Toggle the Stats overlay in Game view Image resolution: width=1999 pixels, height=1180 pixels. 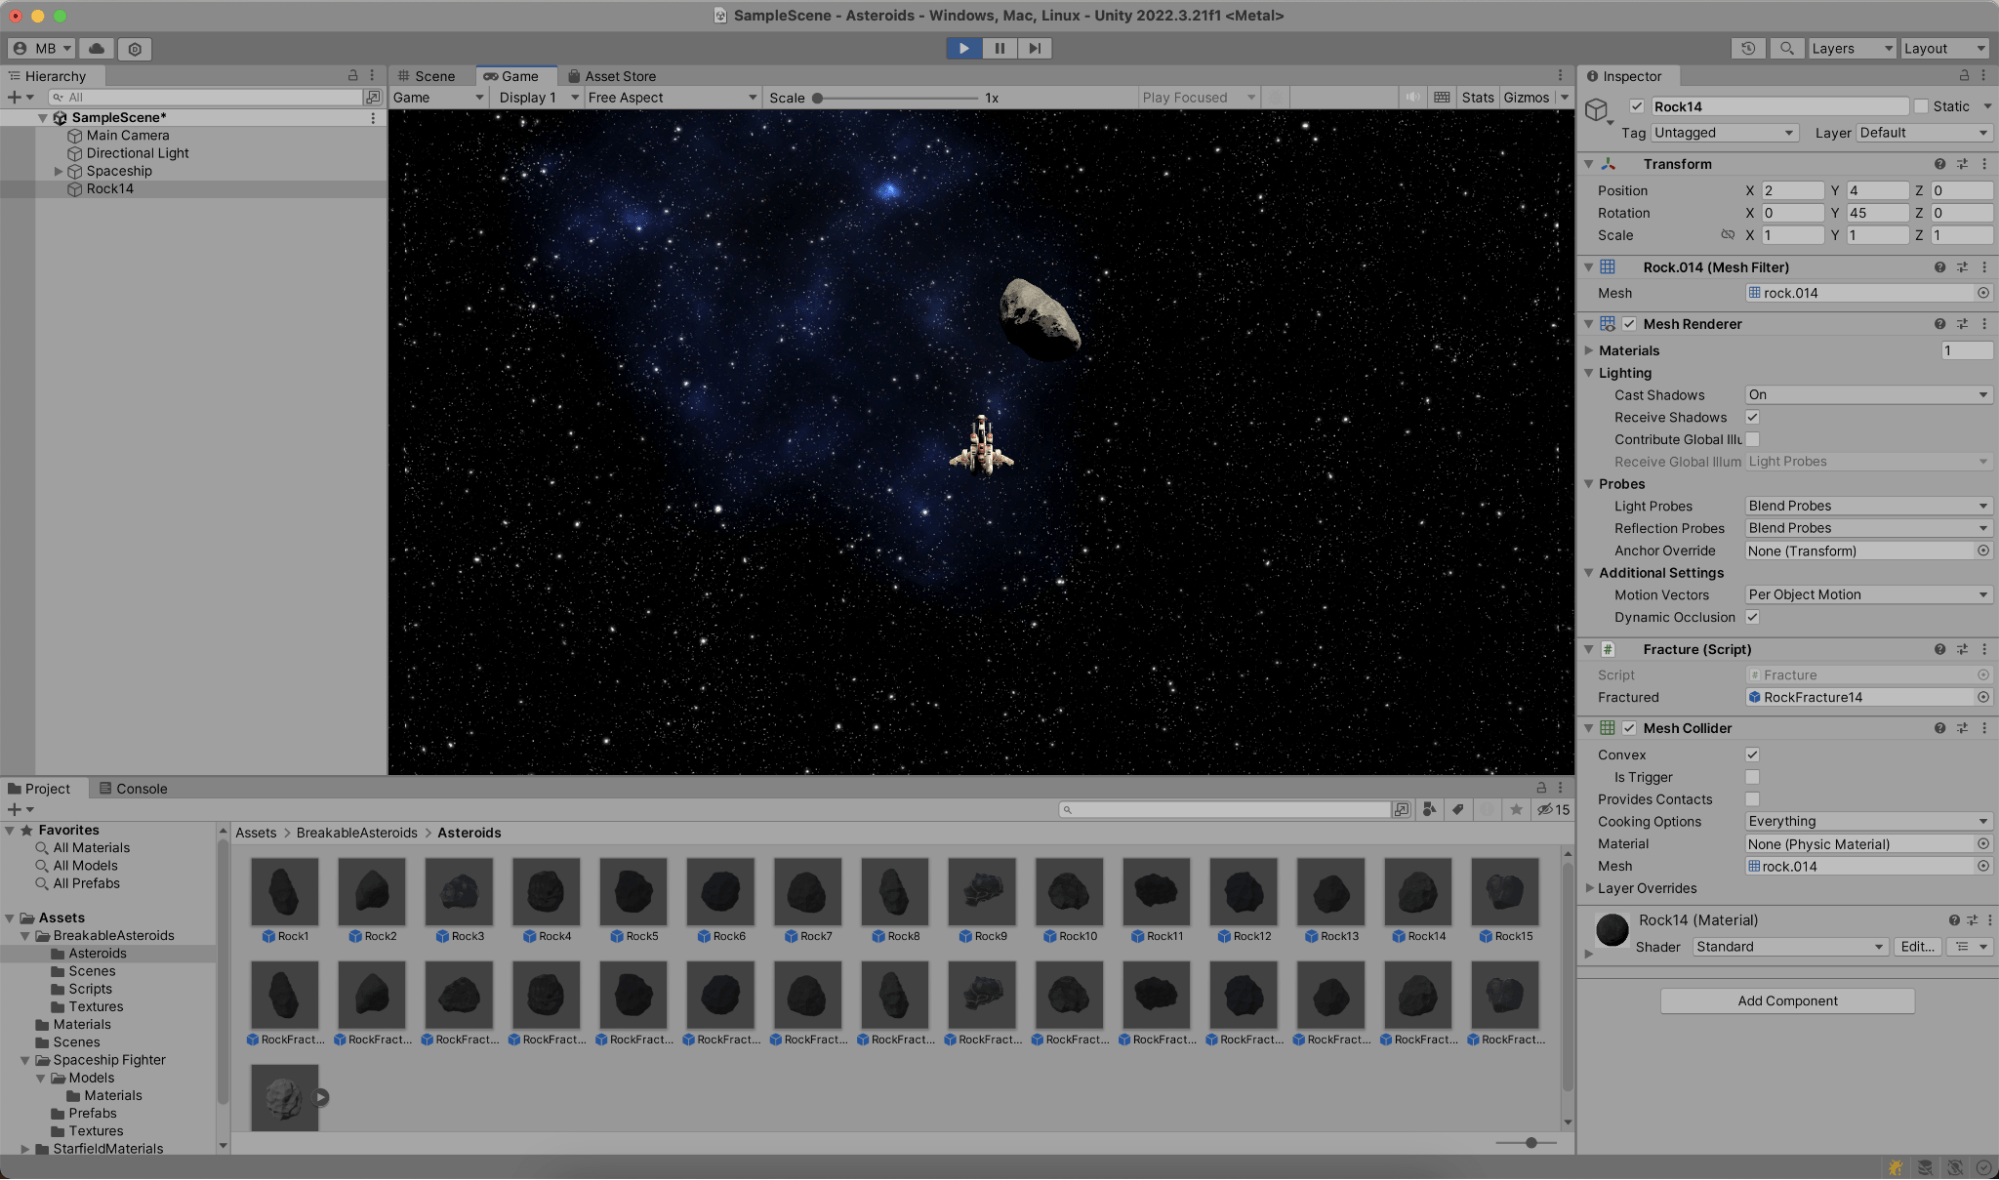[x=1478, y=97]
